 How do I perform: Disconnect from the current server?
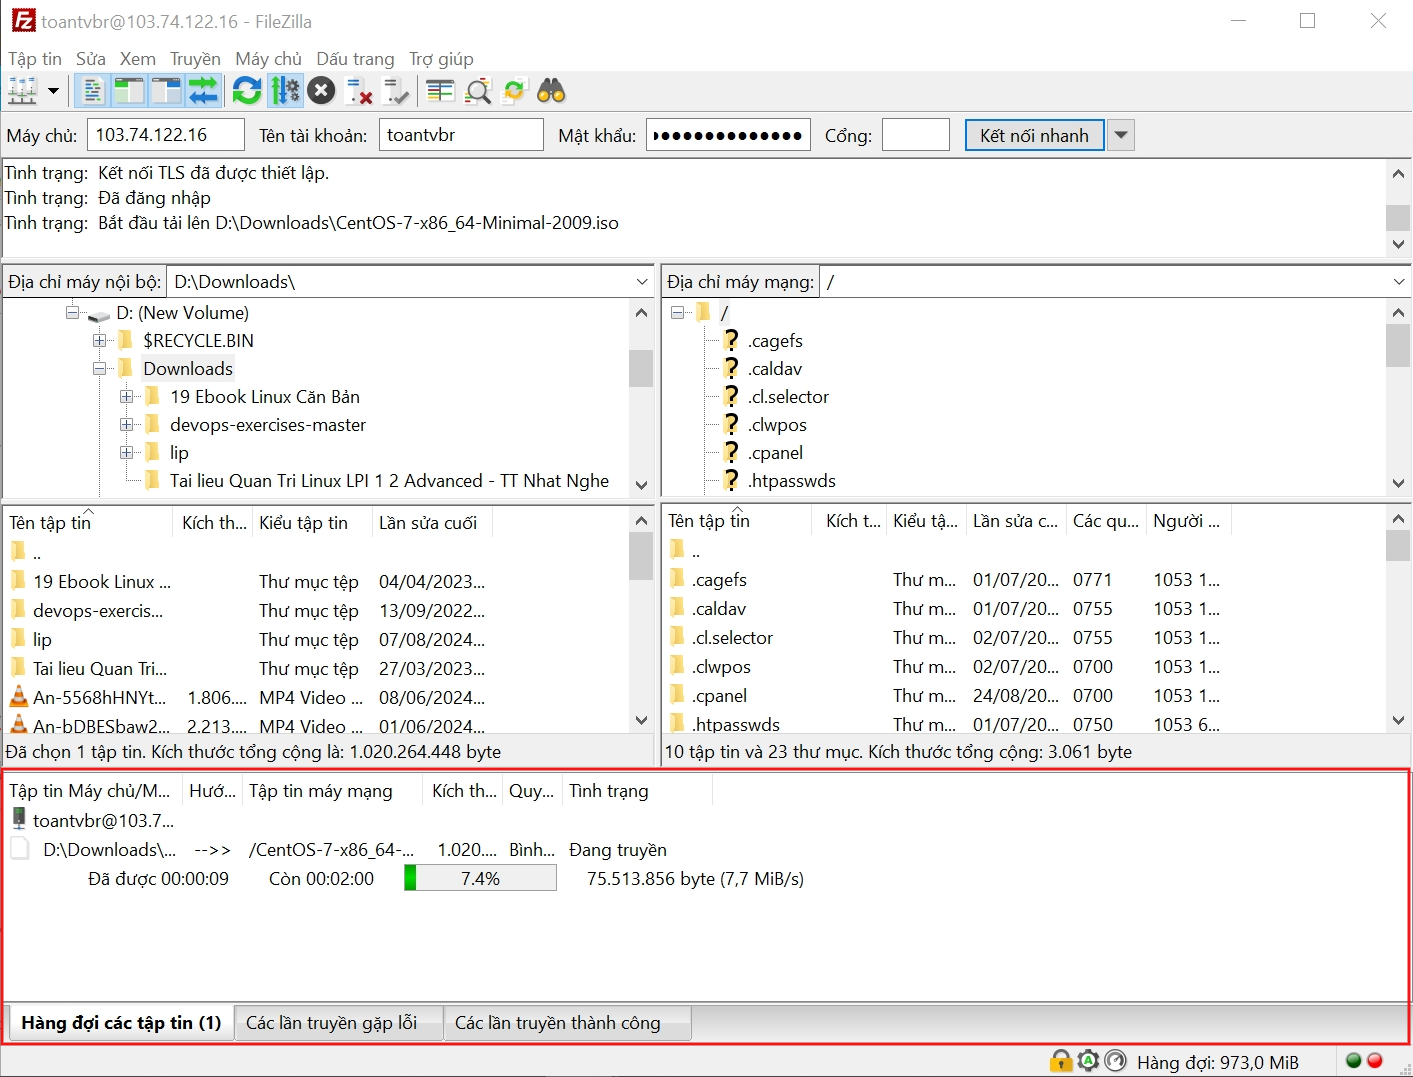359,91
